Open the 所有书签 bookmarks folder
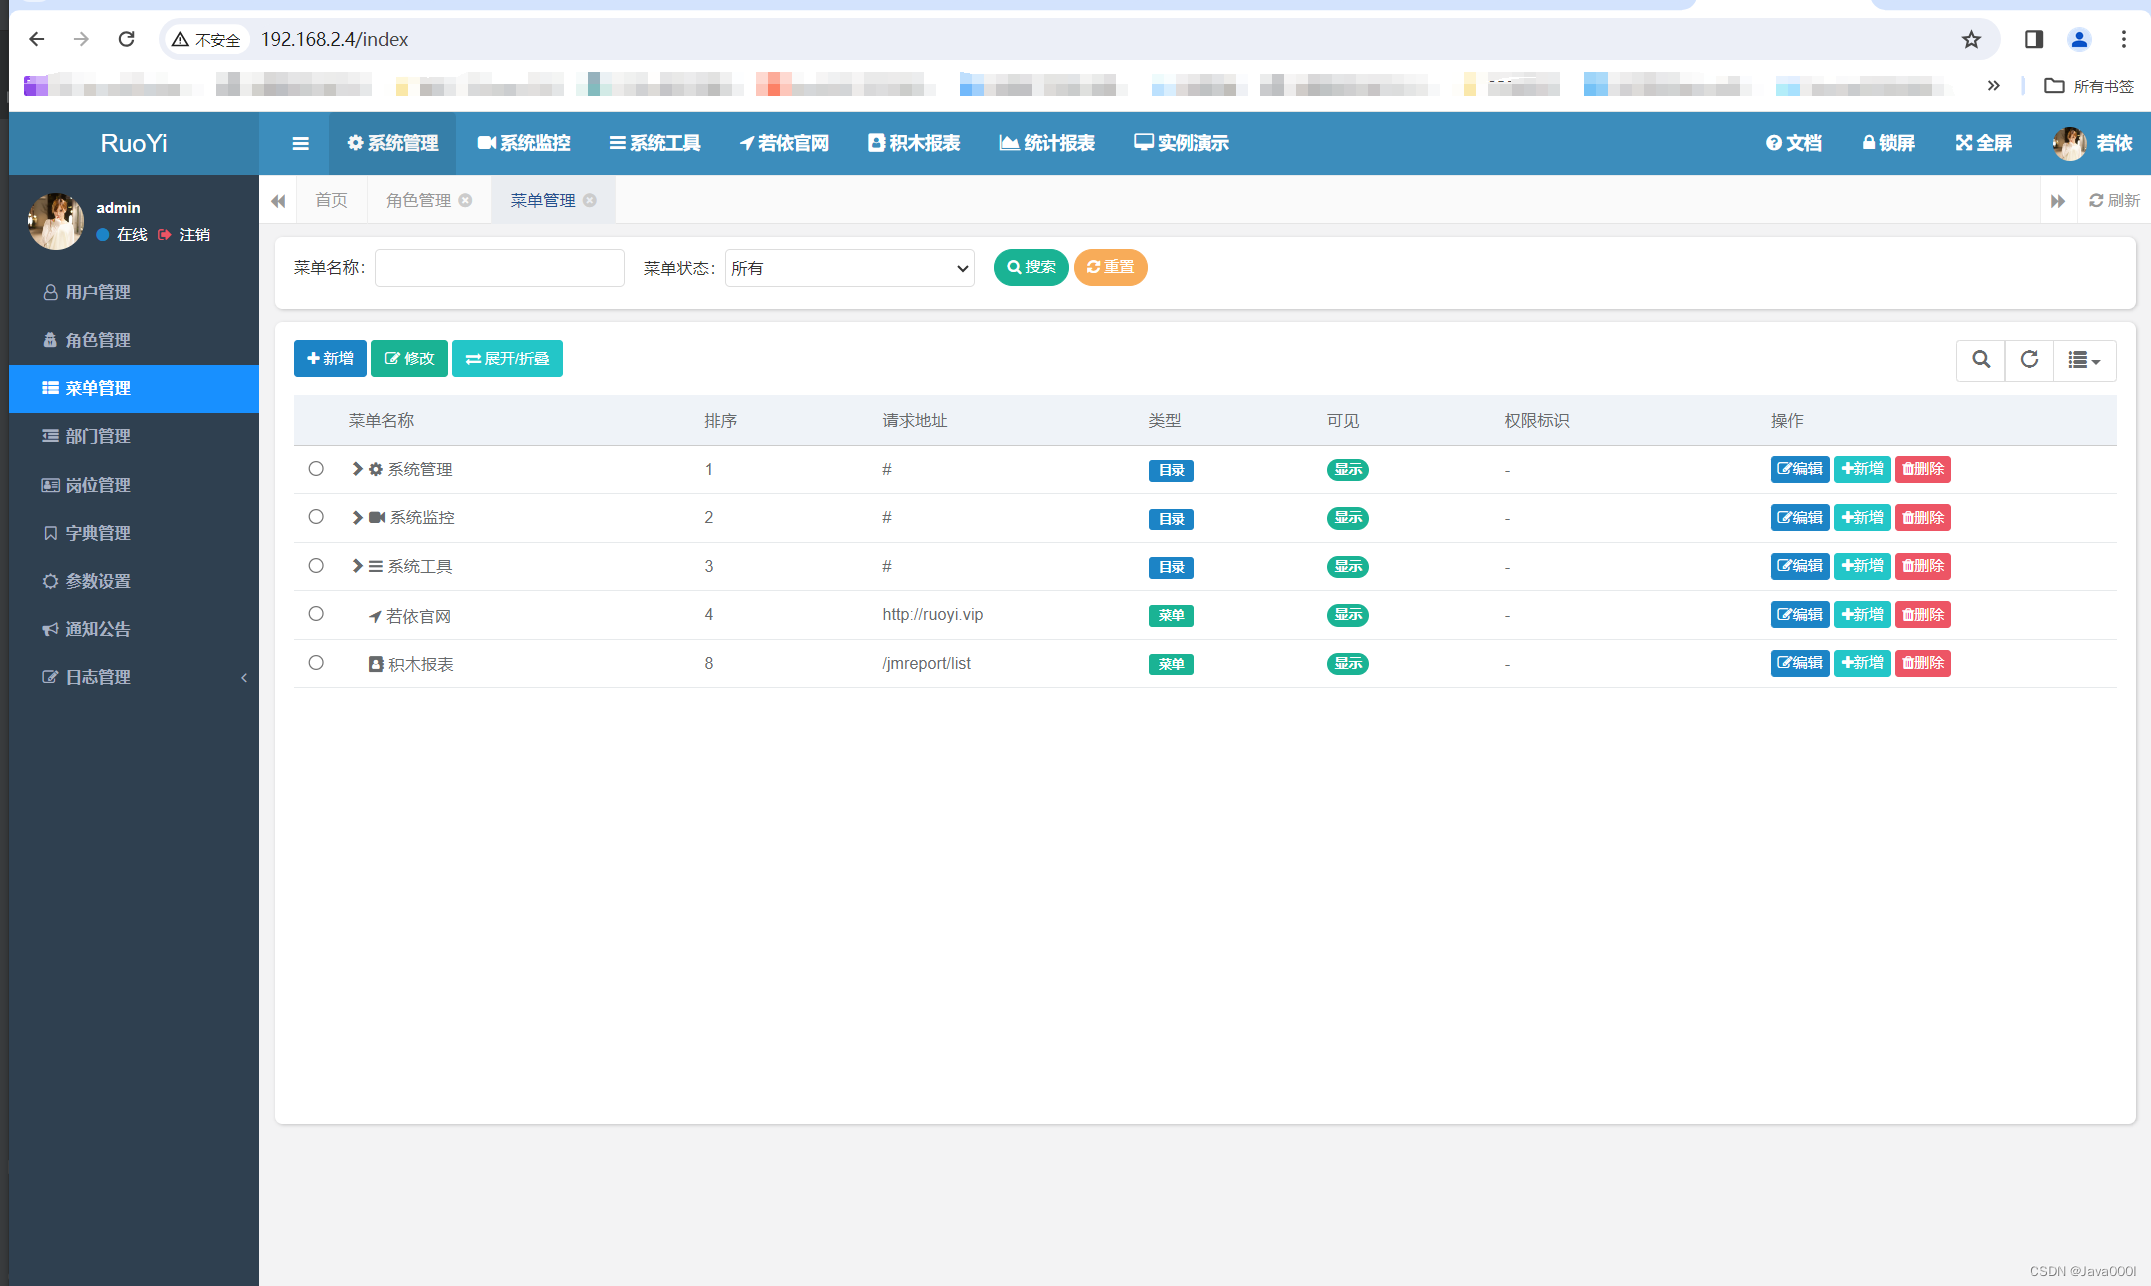This screenshot has height=1286, width=2151. tap(2089, 86)
